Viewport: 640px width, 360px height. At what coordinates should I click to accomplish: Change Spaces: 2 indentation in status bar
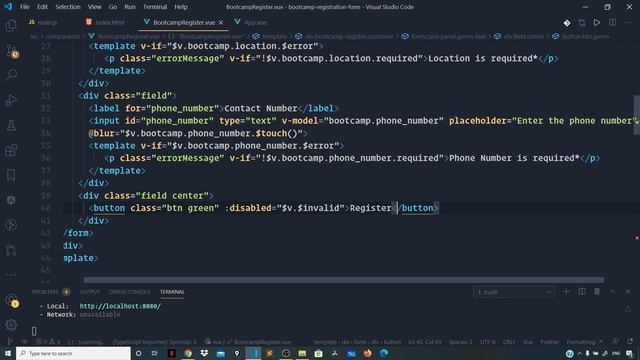460,342
